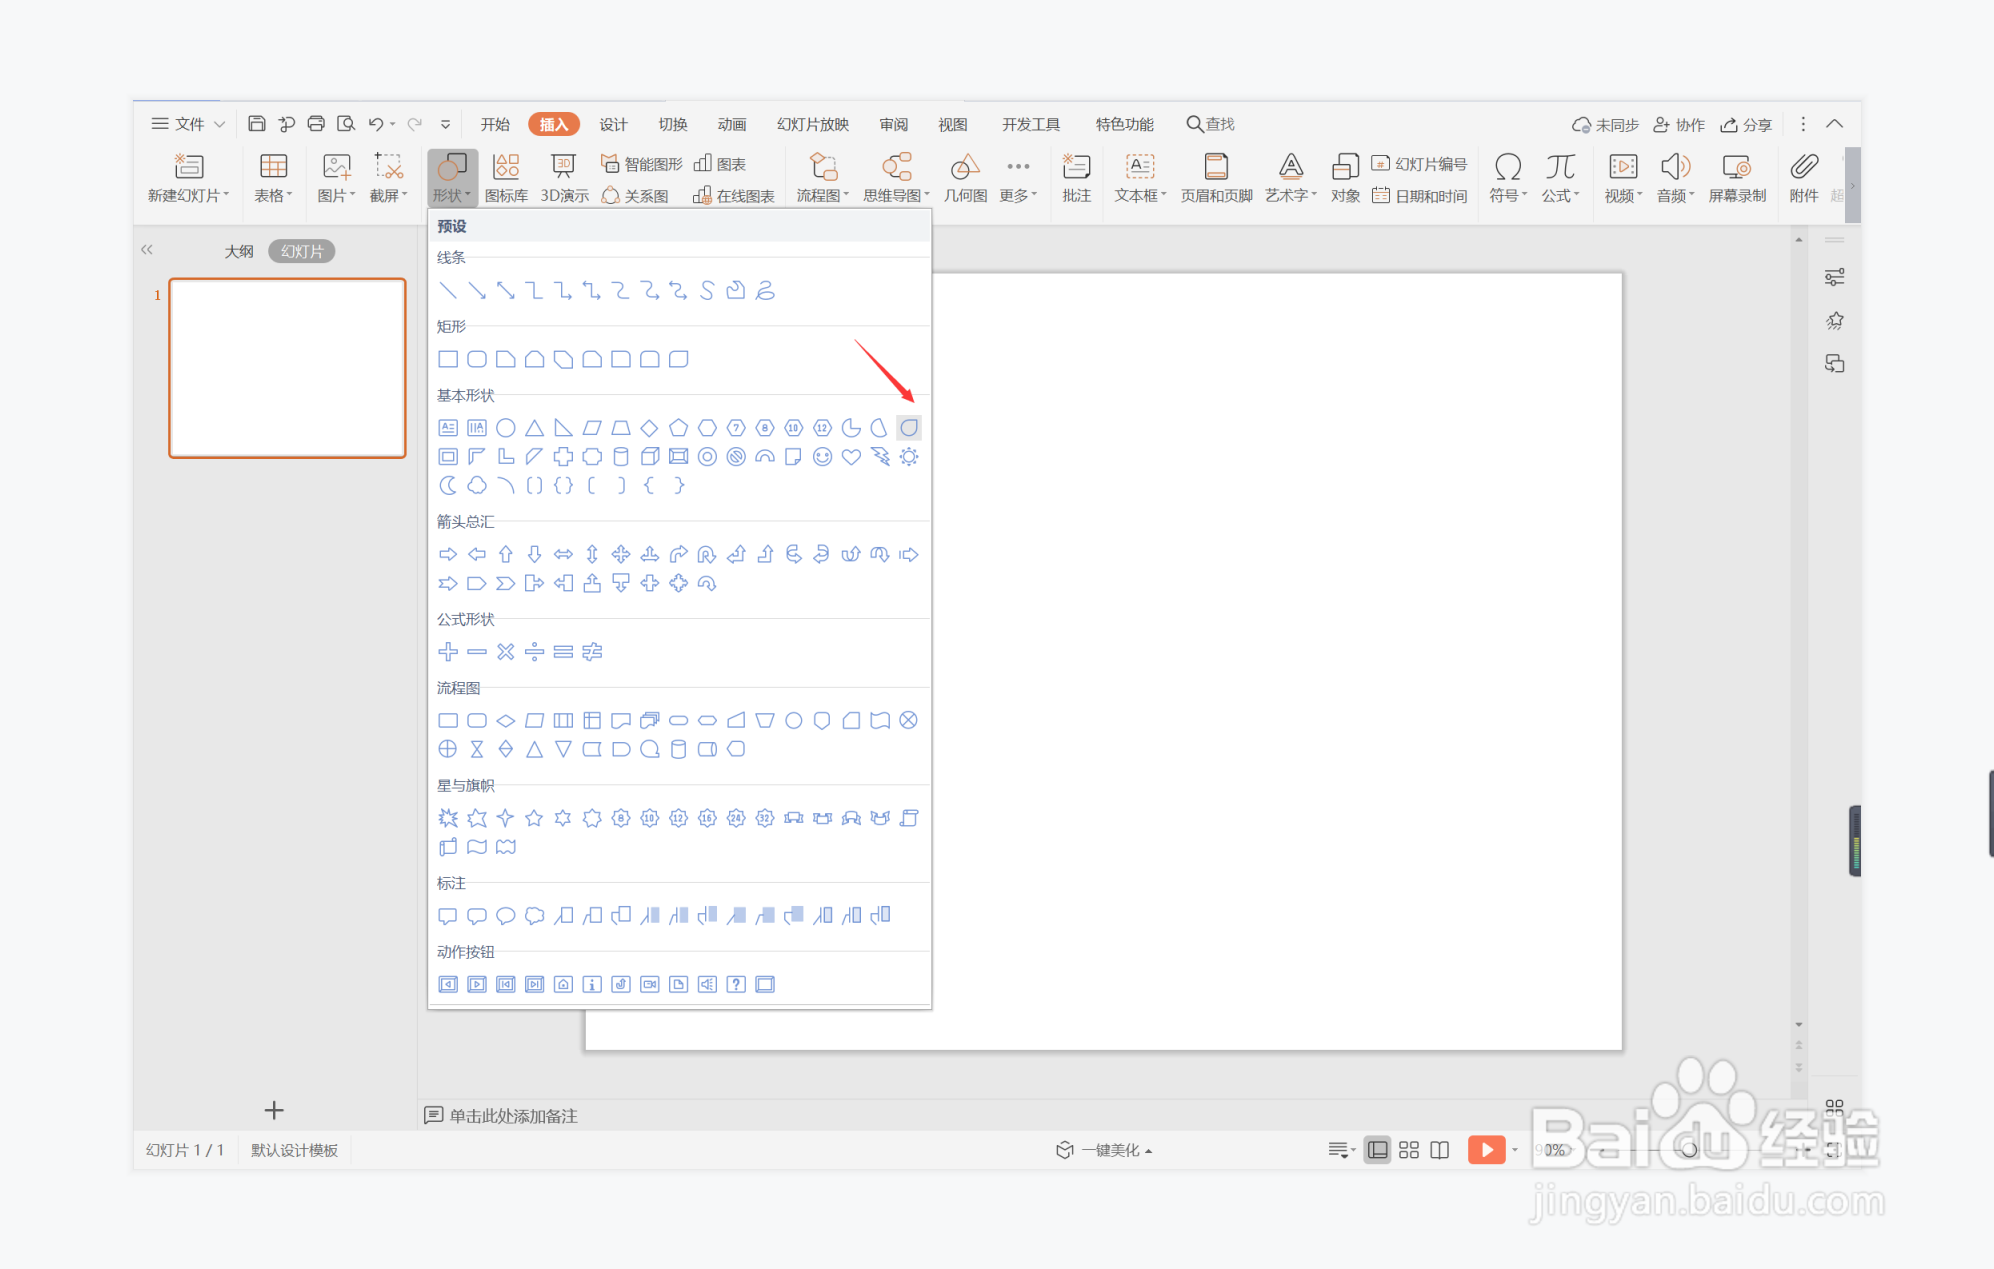Switch to outline view tab 大纲
Viewport: 1994px width, 1269px height.
(238, 251)
